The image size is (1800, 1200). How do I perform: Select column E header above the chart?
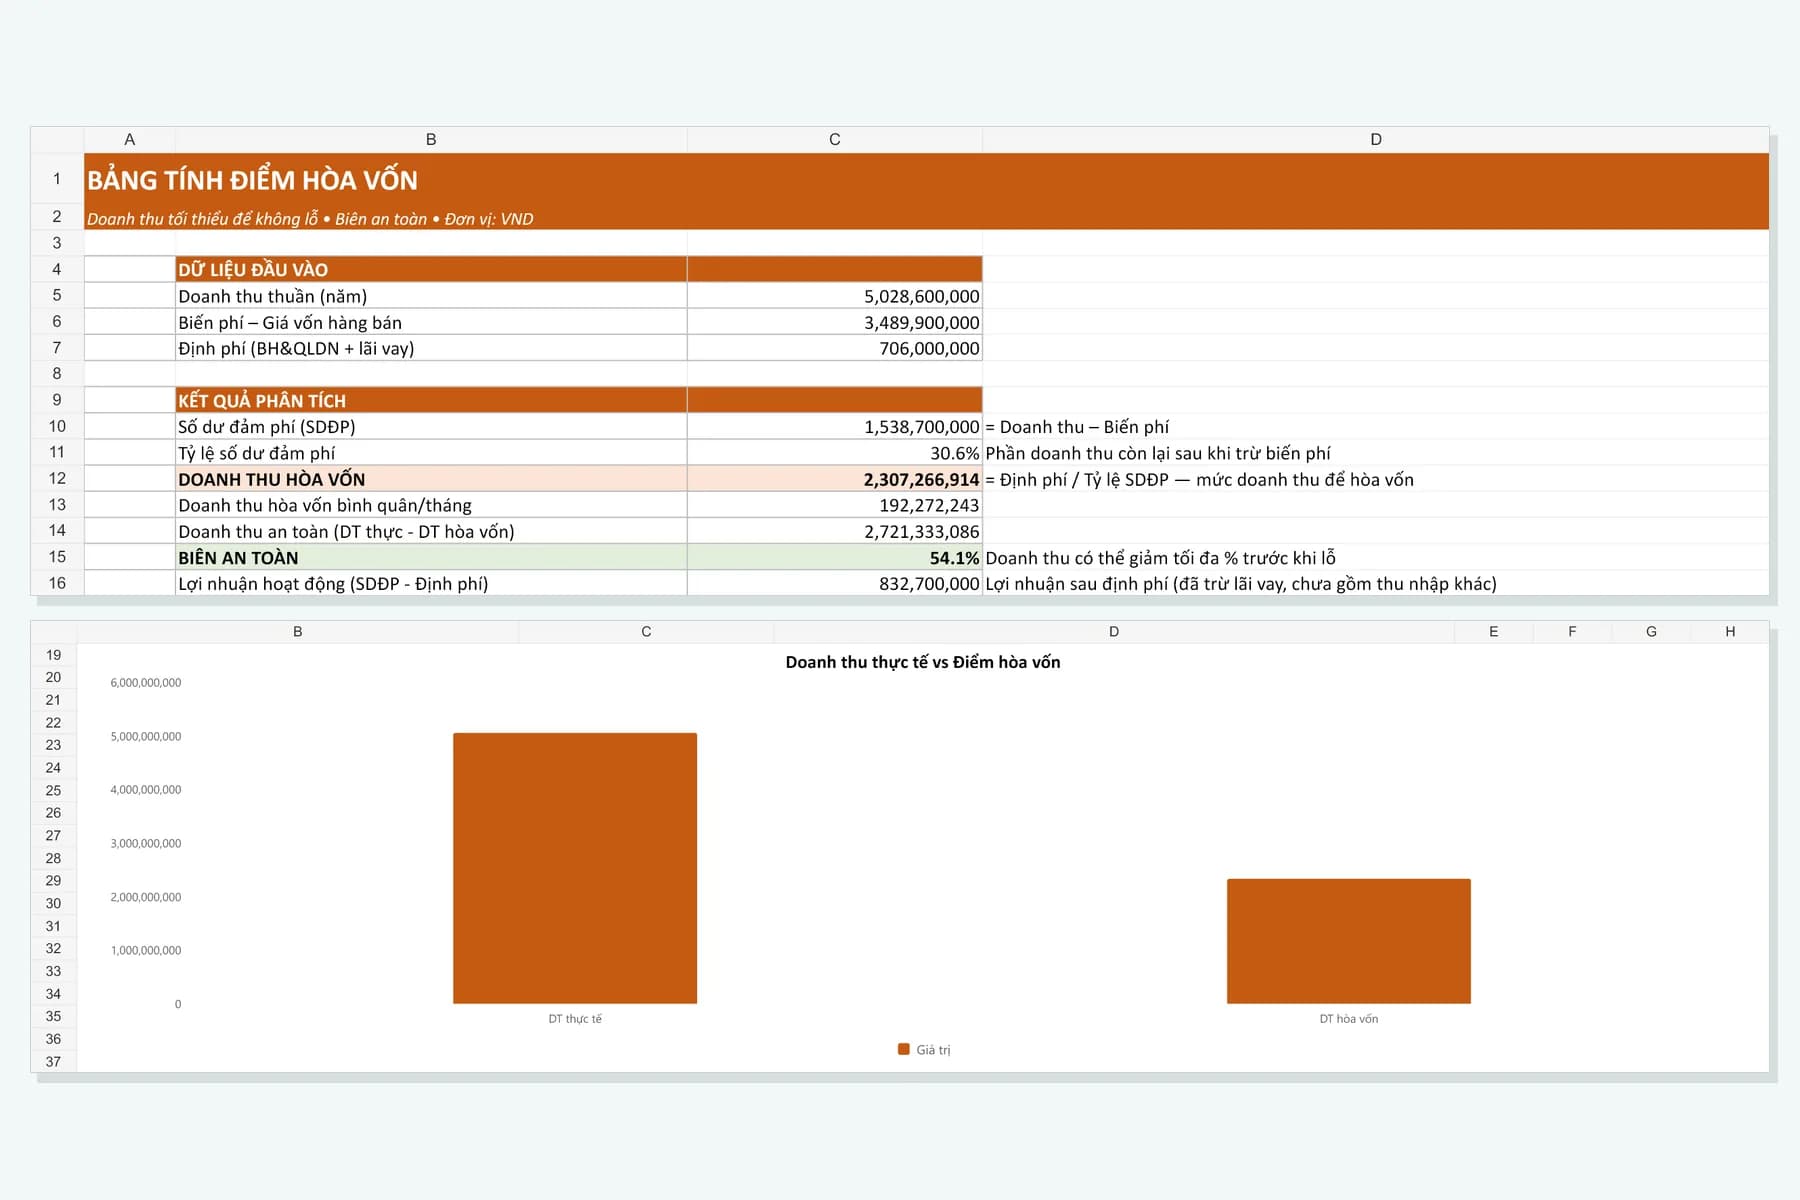1493,632
